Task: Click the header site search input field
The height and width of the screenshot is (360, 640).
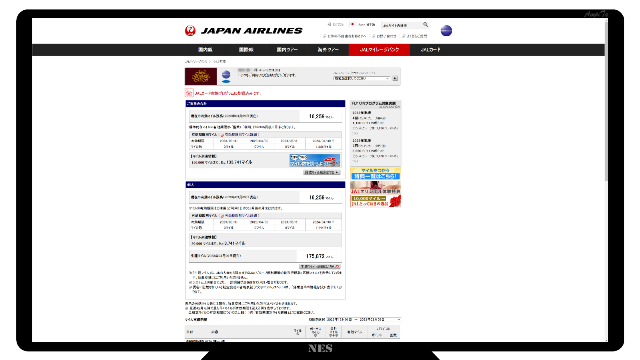Action: tap(402, 25)
